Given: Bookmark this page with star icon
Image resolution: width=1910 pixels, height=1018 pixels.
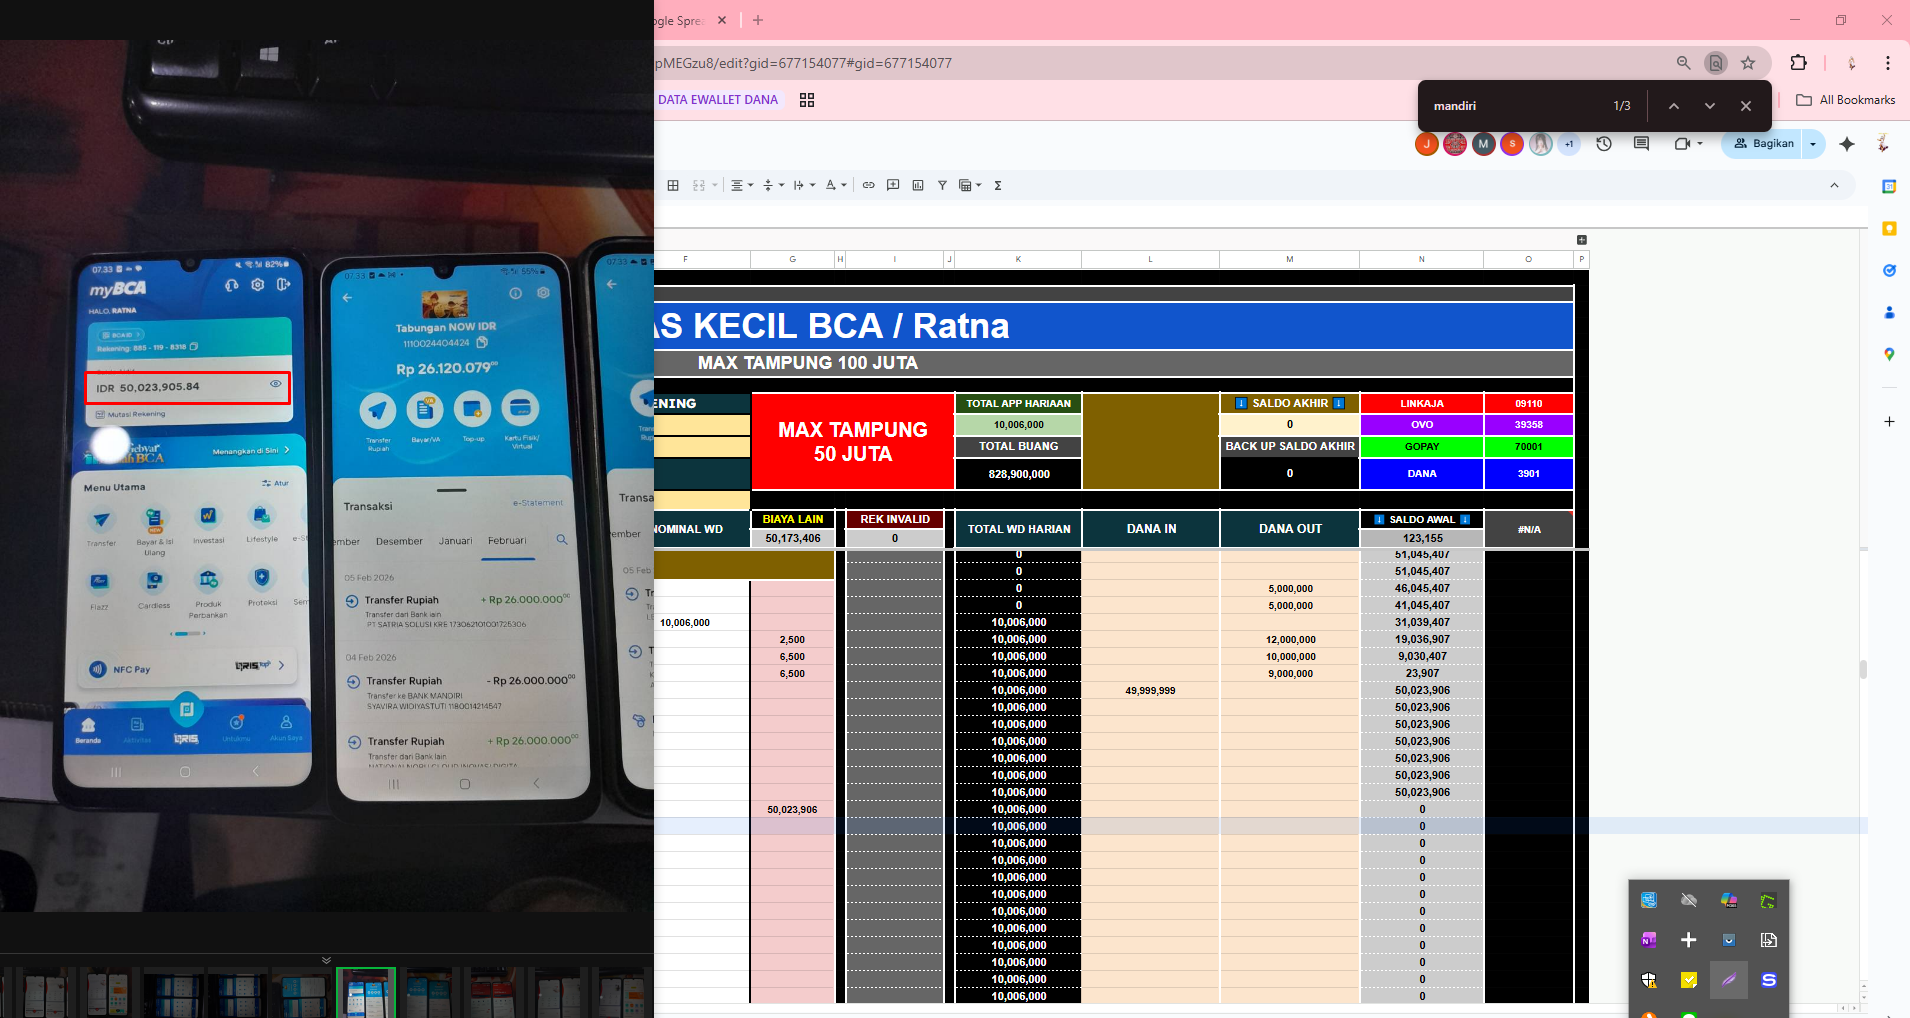Looking at the screenshot, I should [1748, 63].
